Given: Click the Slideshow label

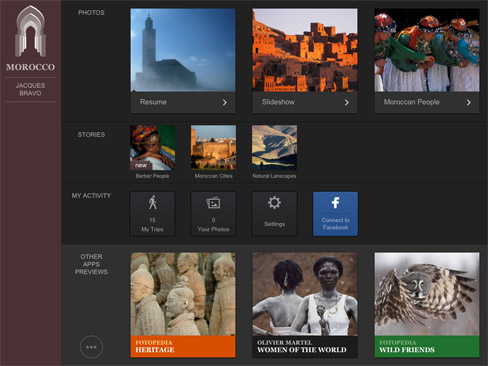Looking at the screenshot, I should pos(278,102).
